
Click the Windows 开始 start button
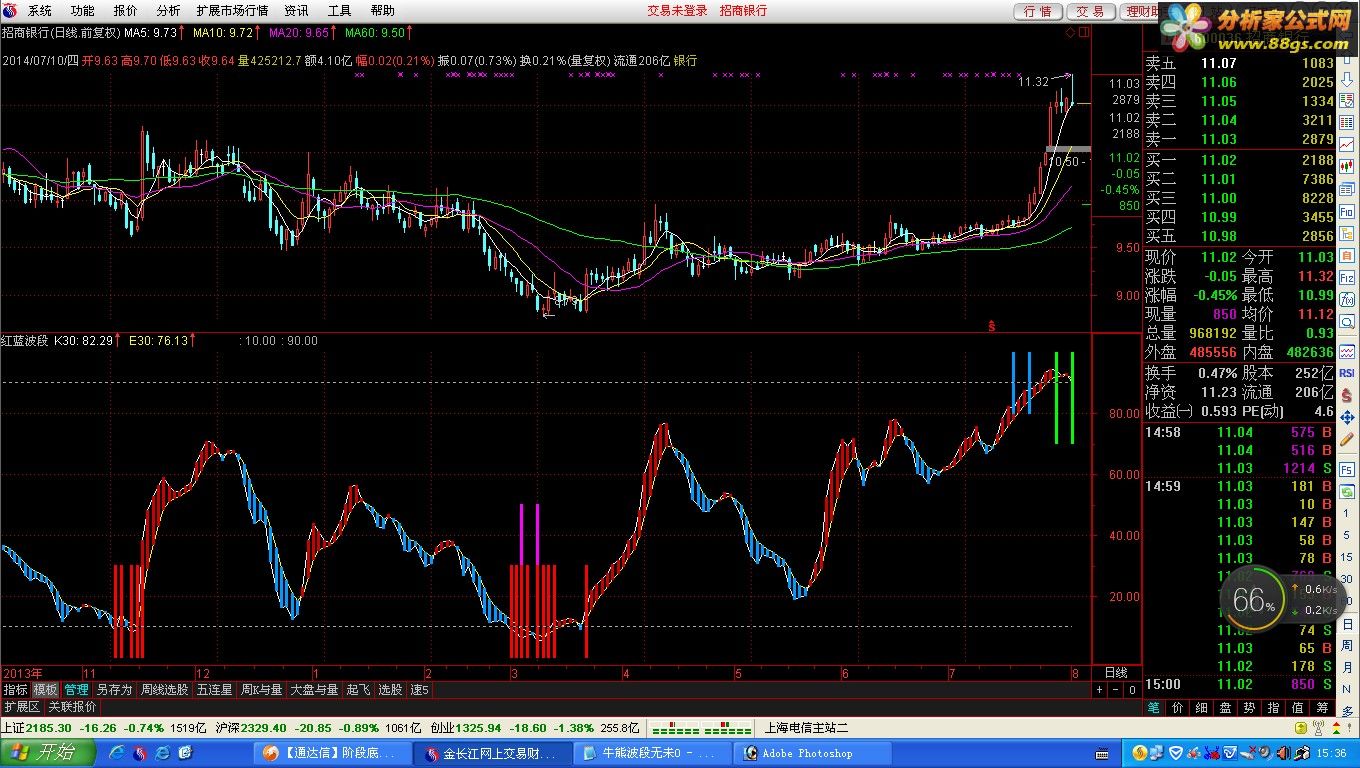[48, 753]
